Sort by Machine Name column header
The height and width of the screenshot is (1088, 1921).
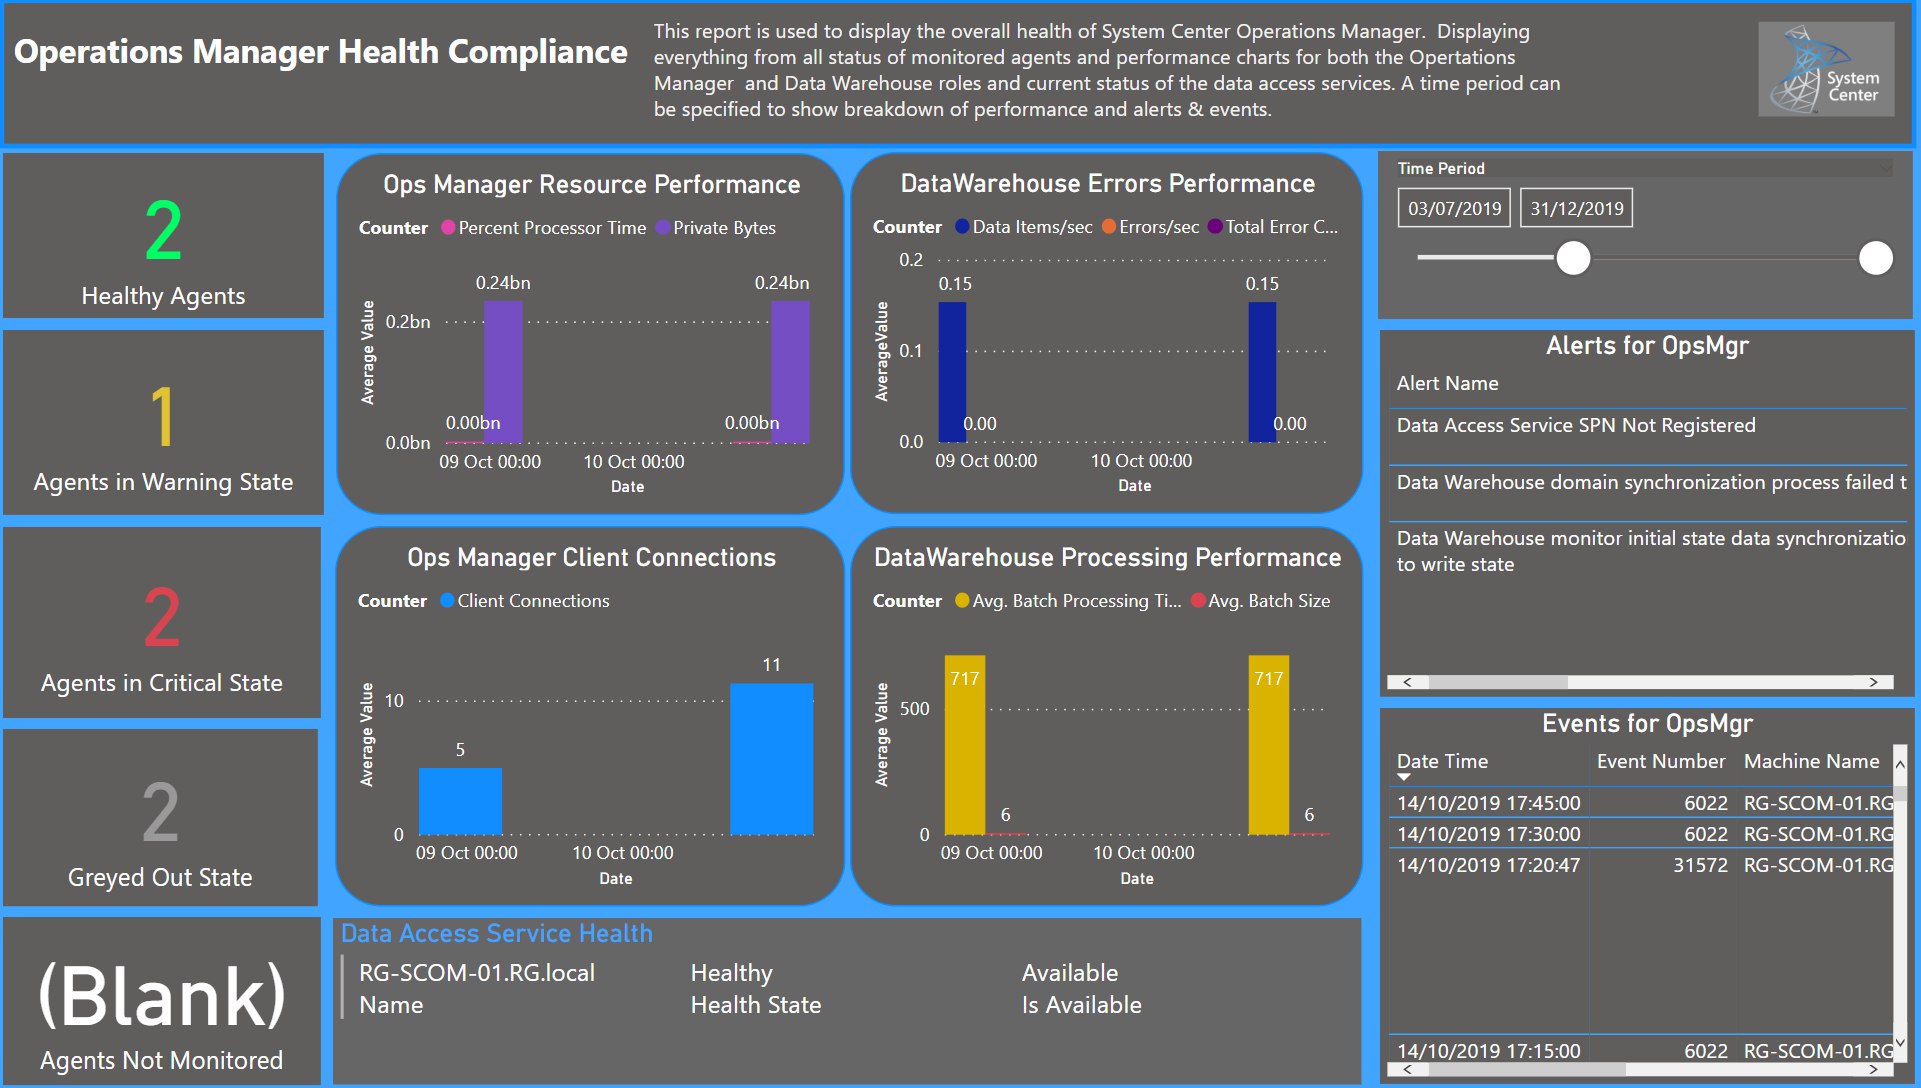tap(1811, 761)
